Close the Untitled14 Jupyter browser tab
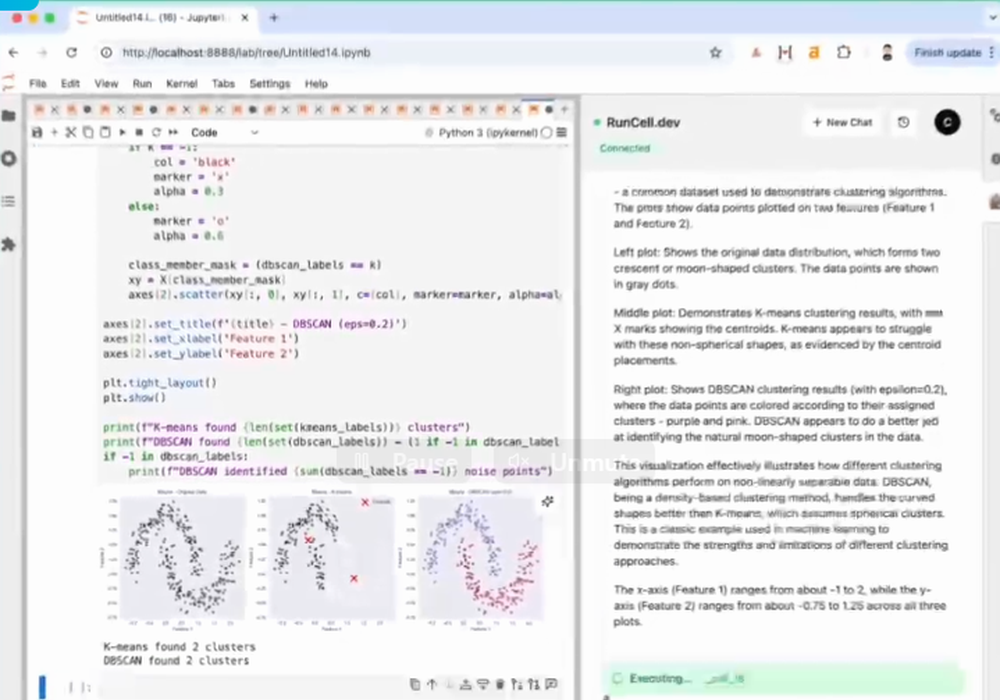Screen dimensions: 1000x700 (244, 18)
